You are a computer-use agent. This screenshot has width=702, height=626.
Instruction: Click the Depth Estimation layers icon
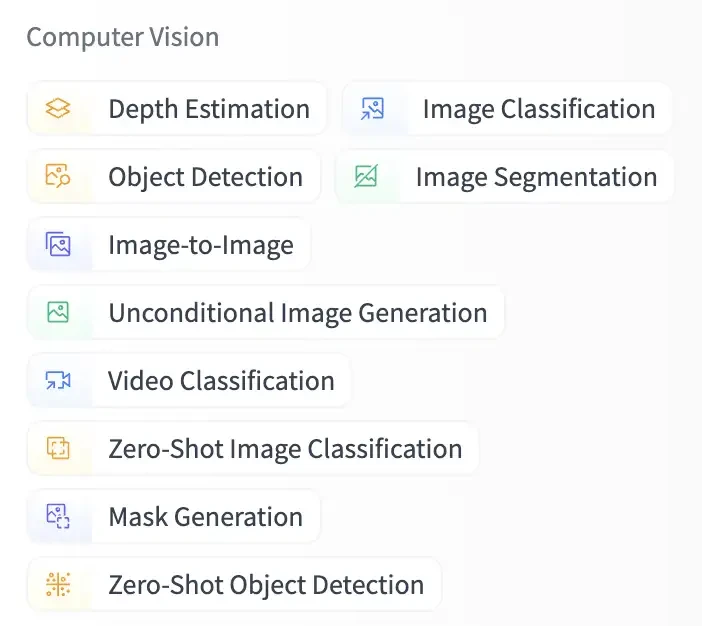pos(58,108)
